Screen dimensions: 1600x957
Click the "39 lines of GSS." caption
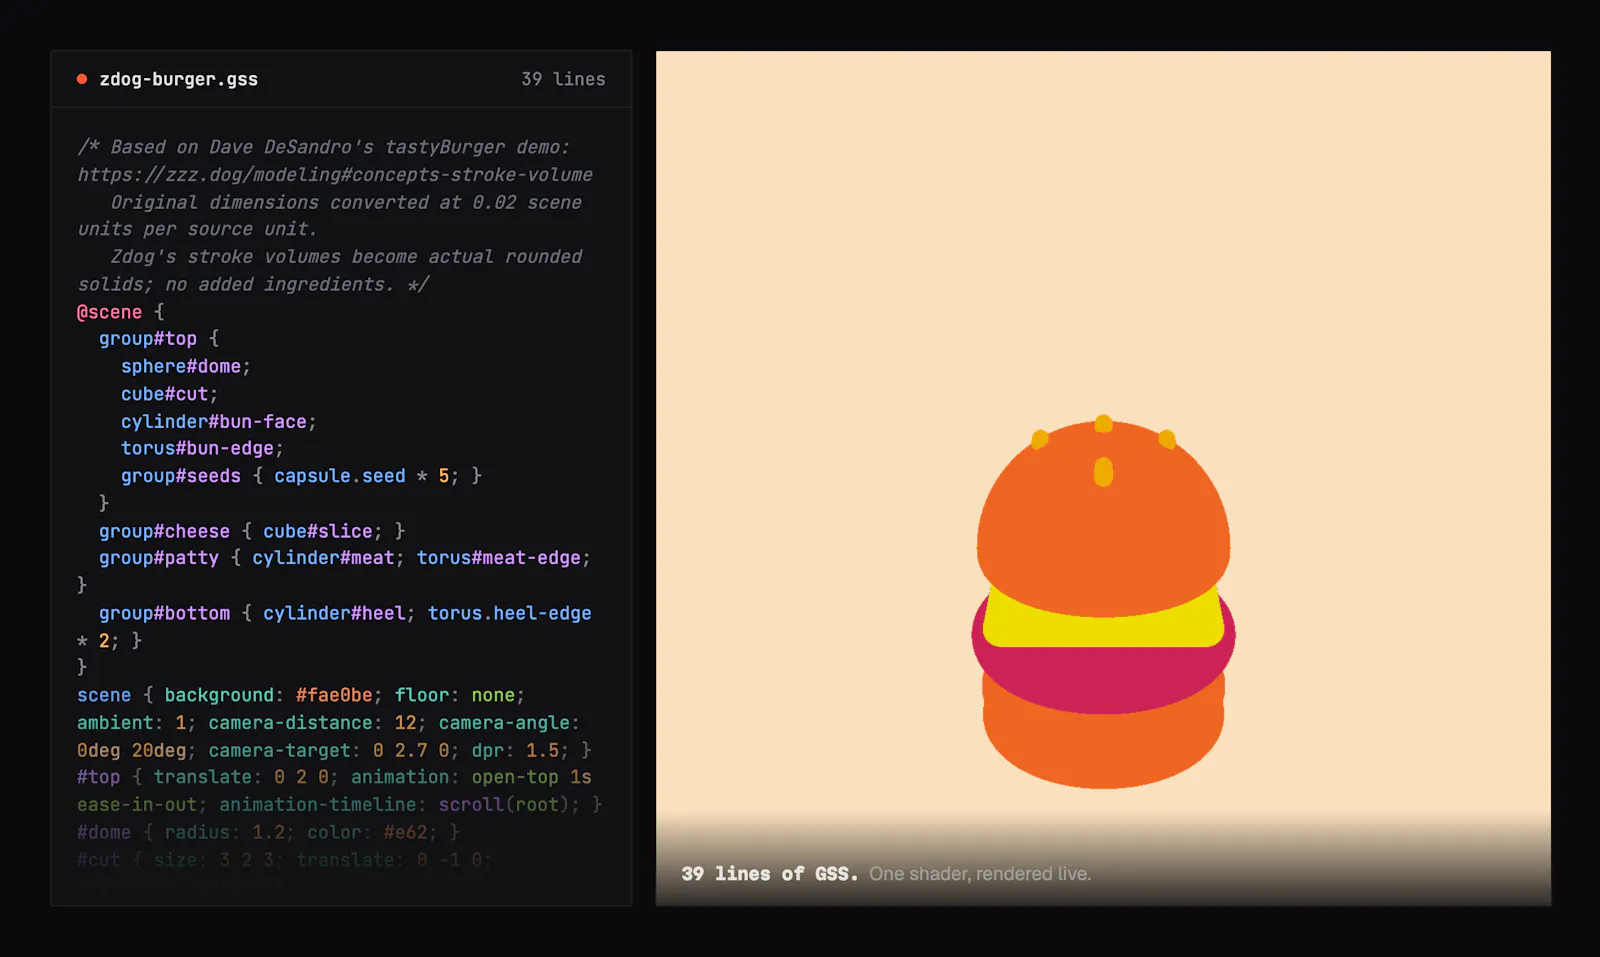[769, 874]
